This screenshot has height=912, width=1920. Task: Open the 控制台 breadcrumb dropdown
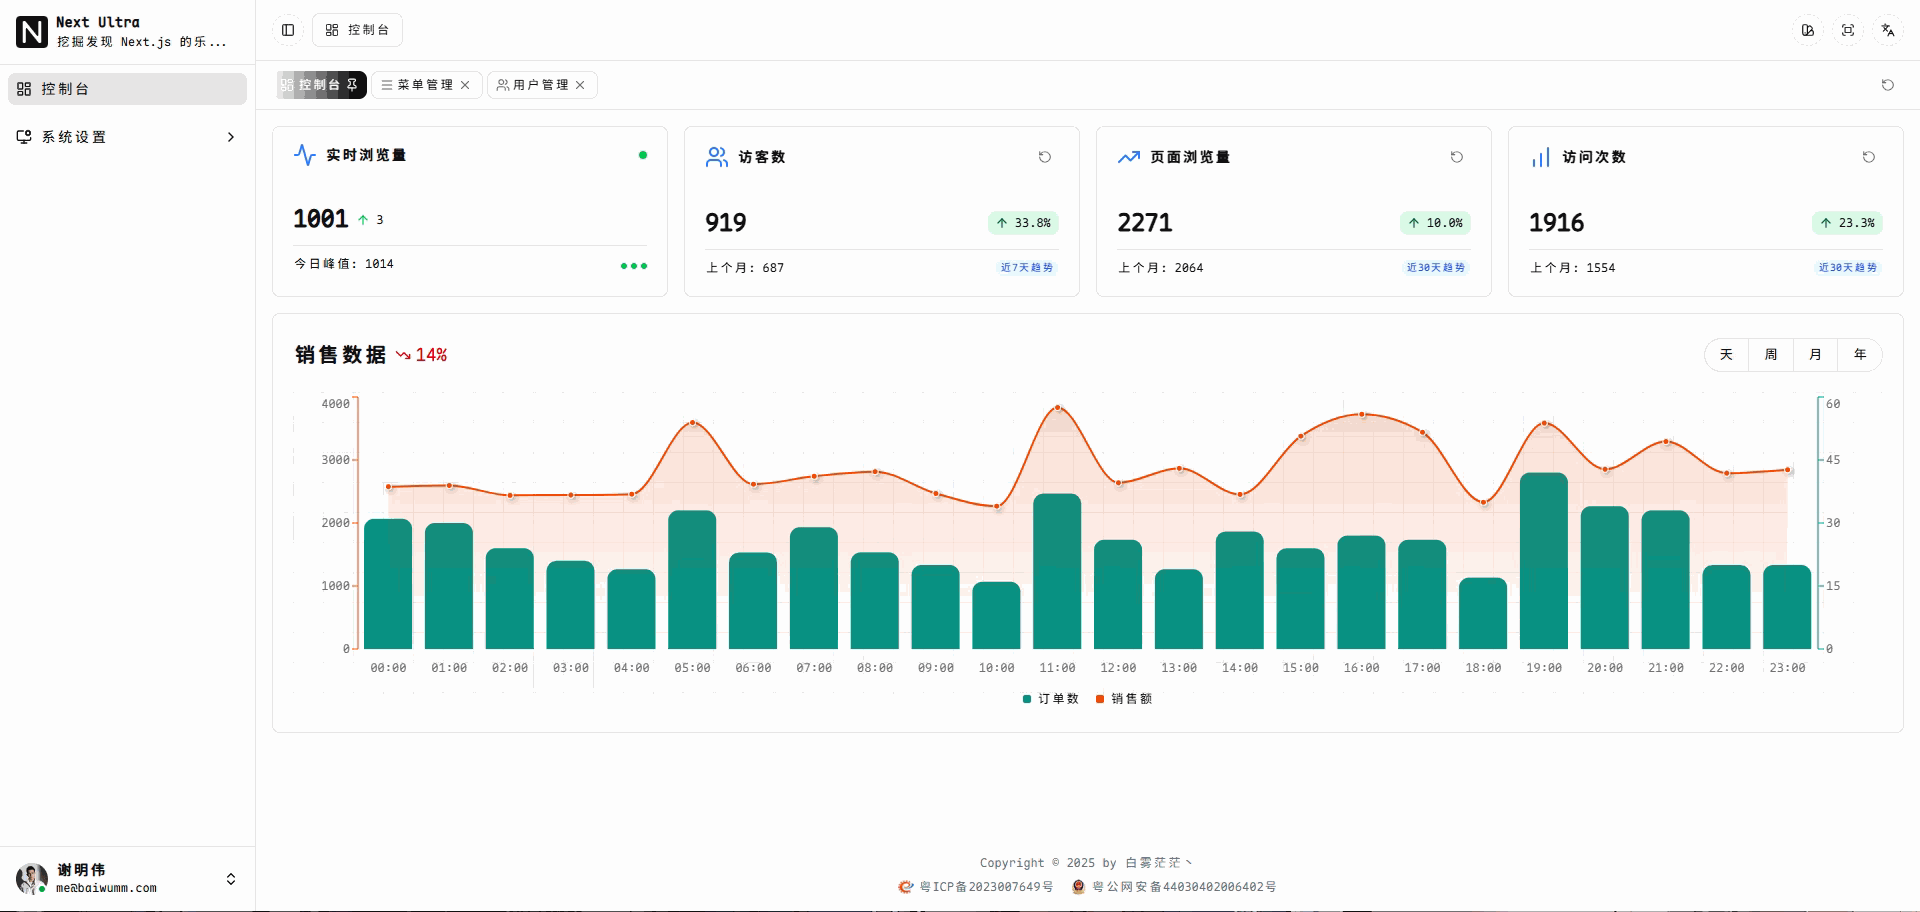pos(358,30)
